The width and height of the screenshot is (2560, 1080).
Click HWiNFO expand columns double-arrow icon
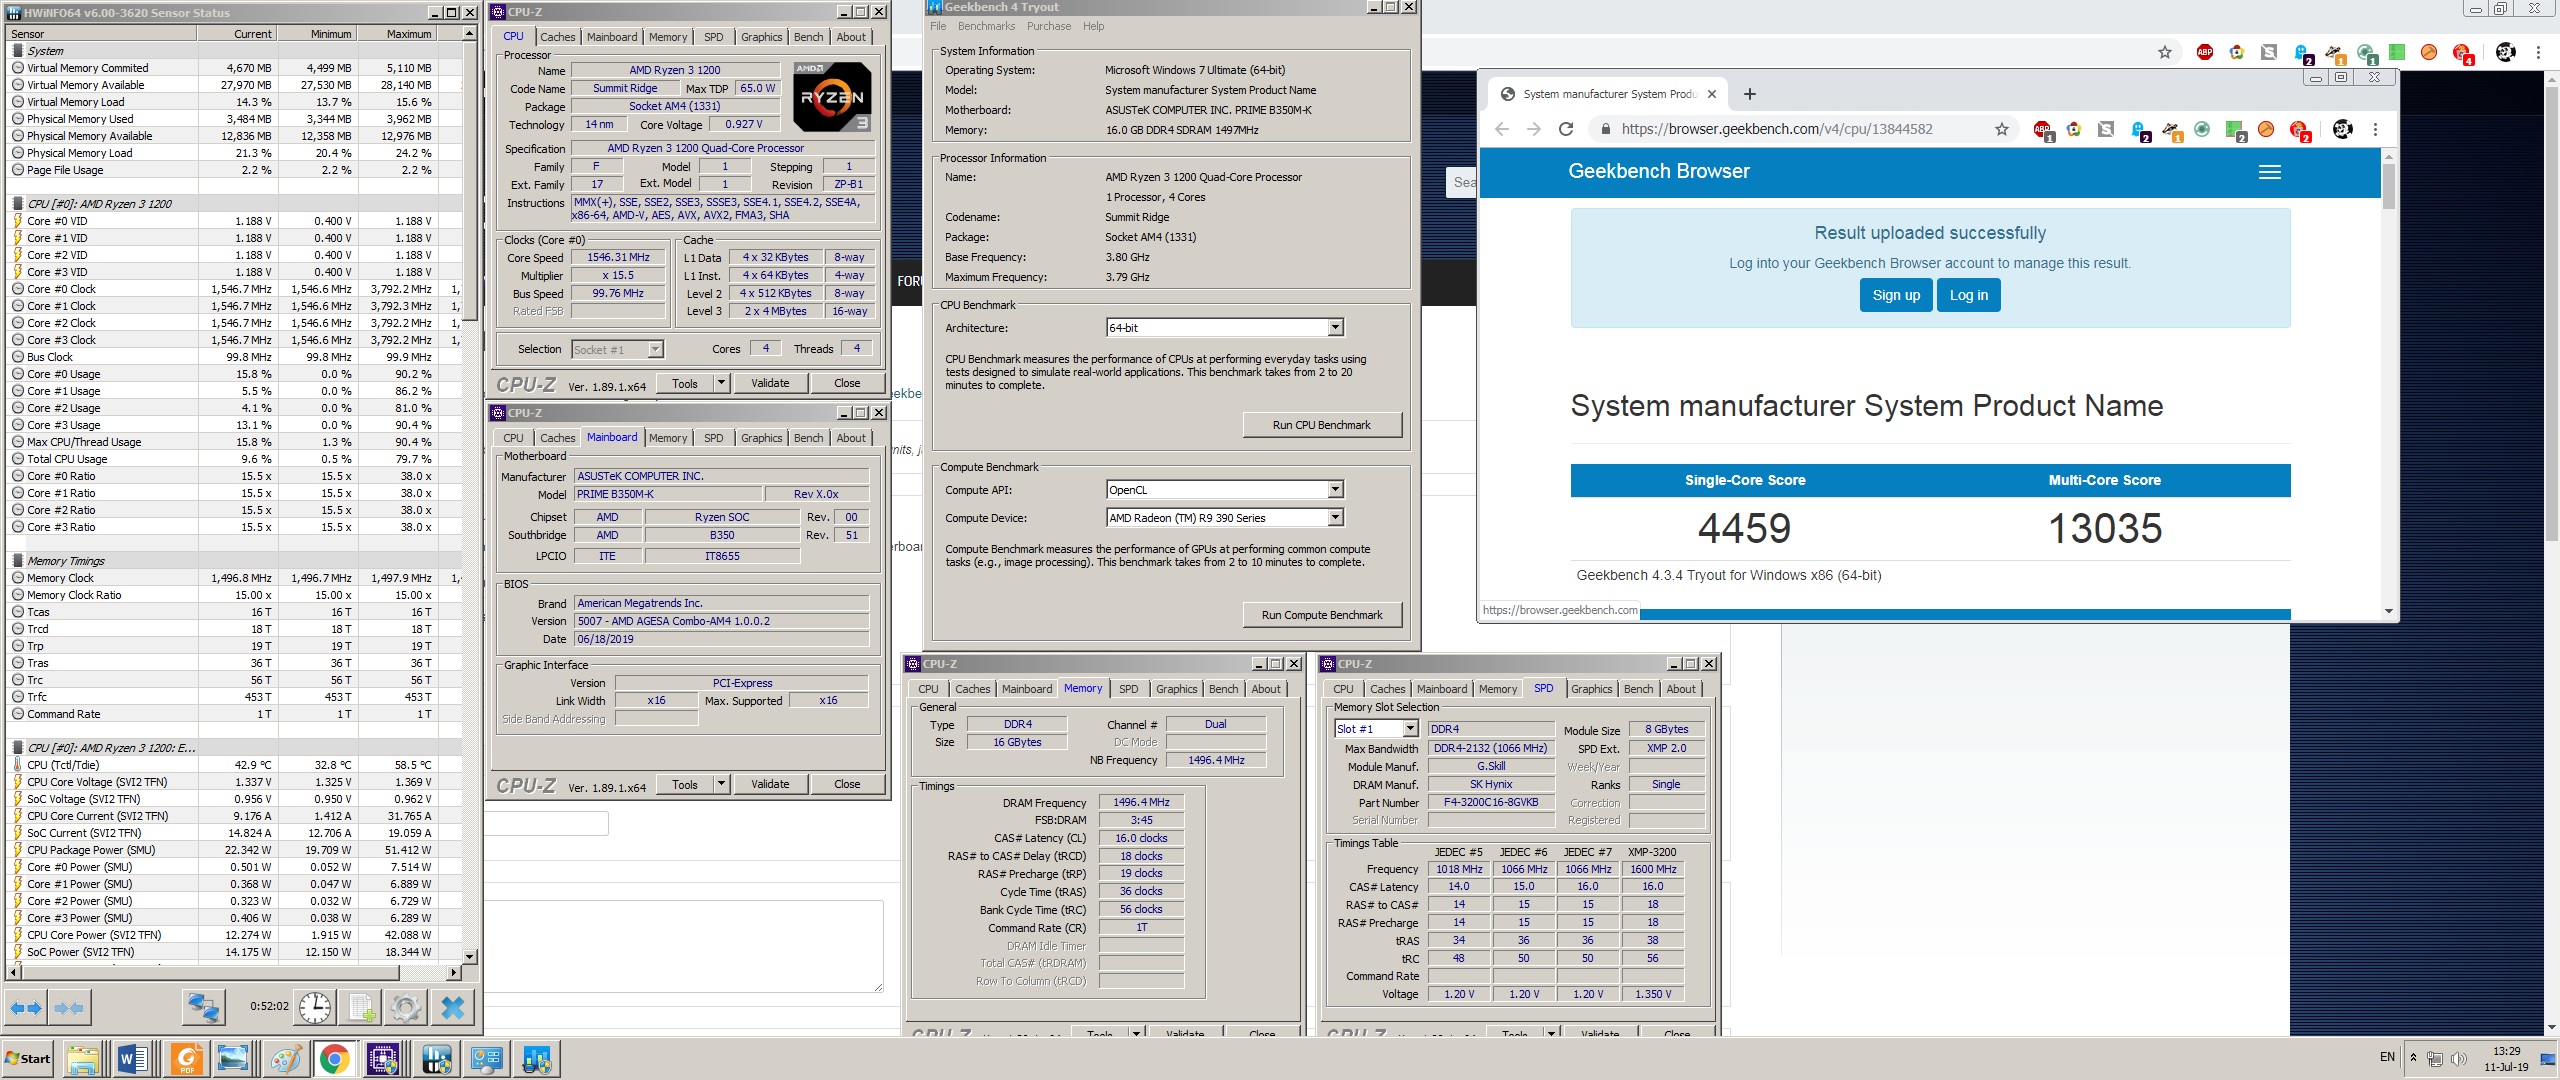point(27,1008)
